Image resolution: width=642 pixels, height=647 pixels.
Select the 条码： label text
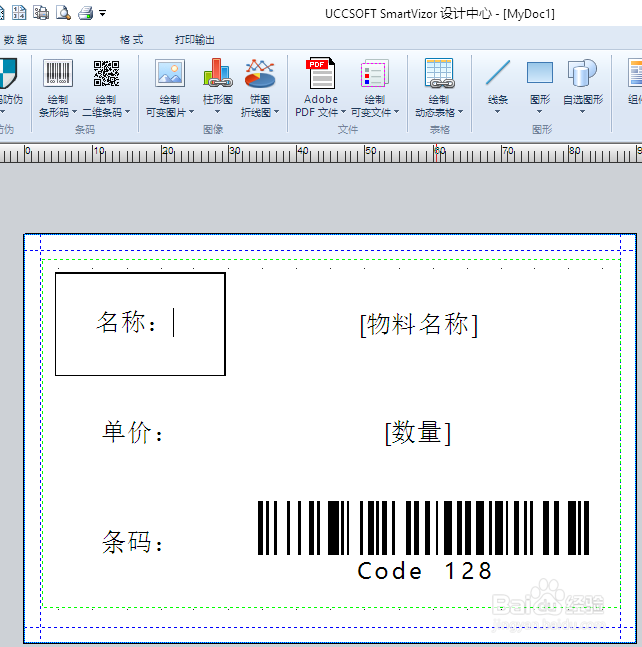click(132, 542)
